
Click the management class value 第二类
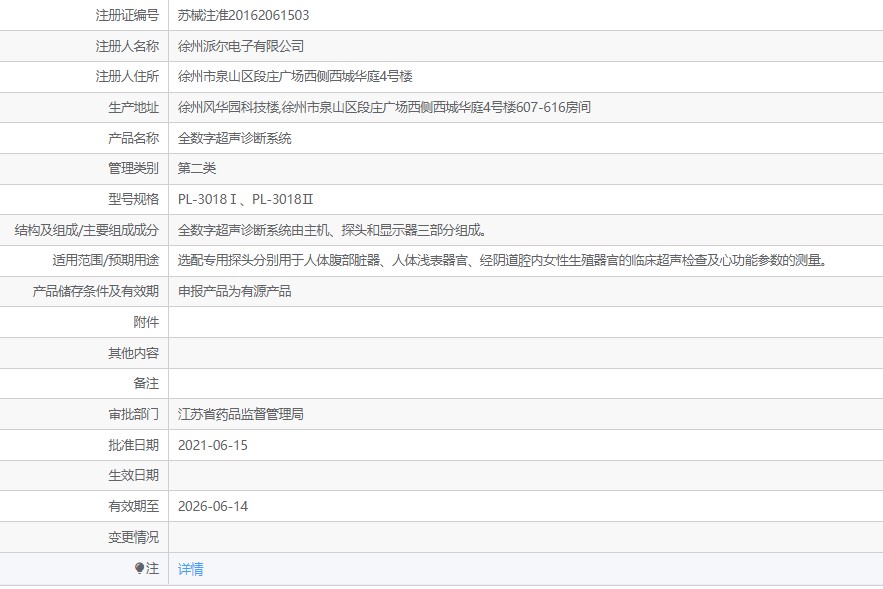coord(197,168)
